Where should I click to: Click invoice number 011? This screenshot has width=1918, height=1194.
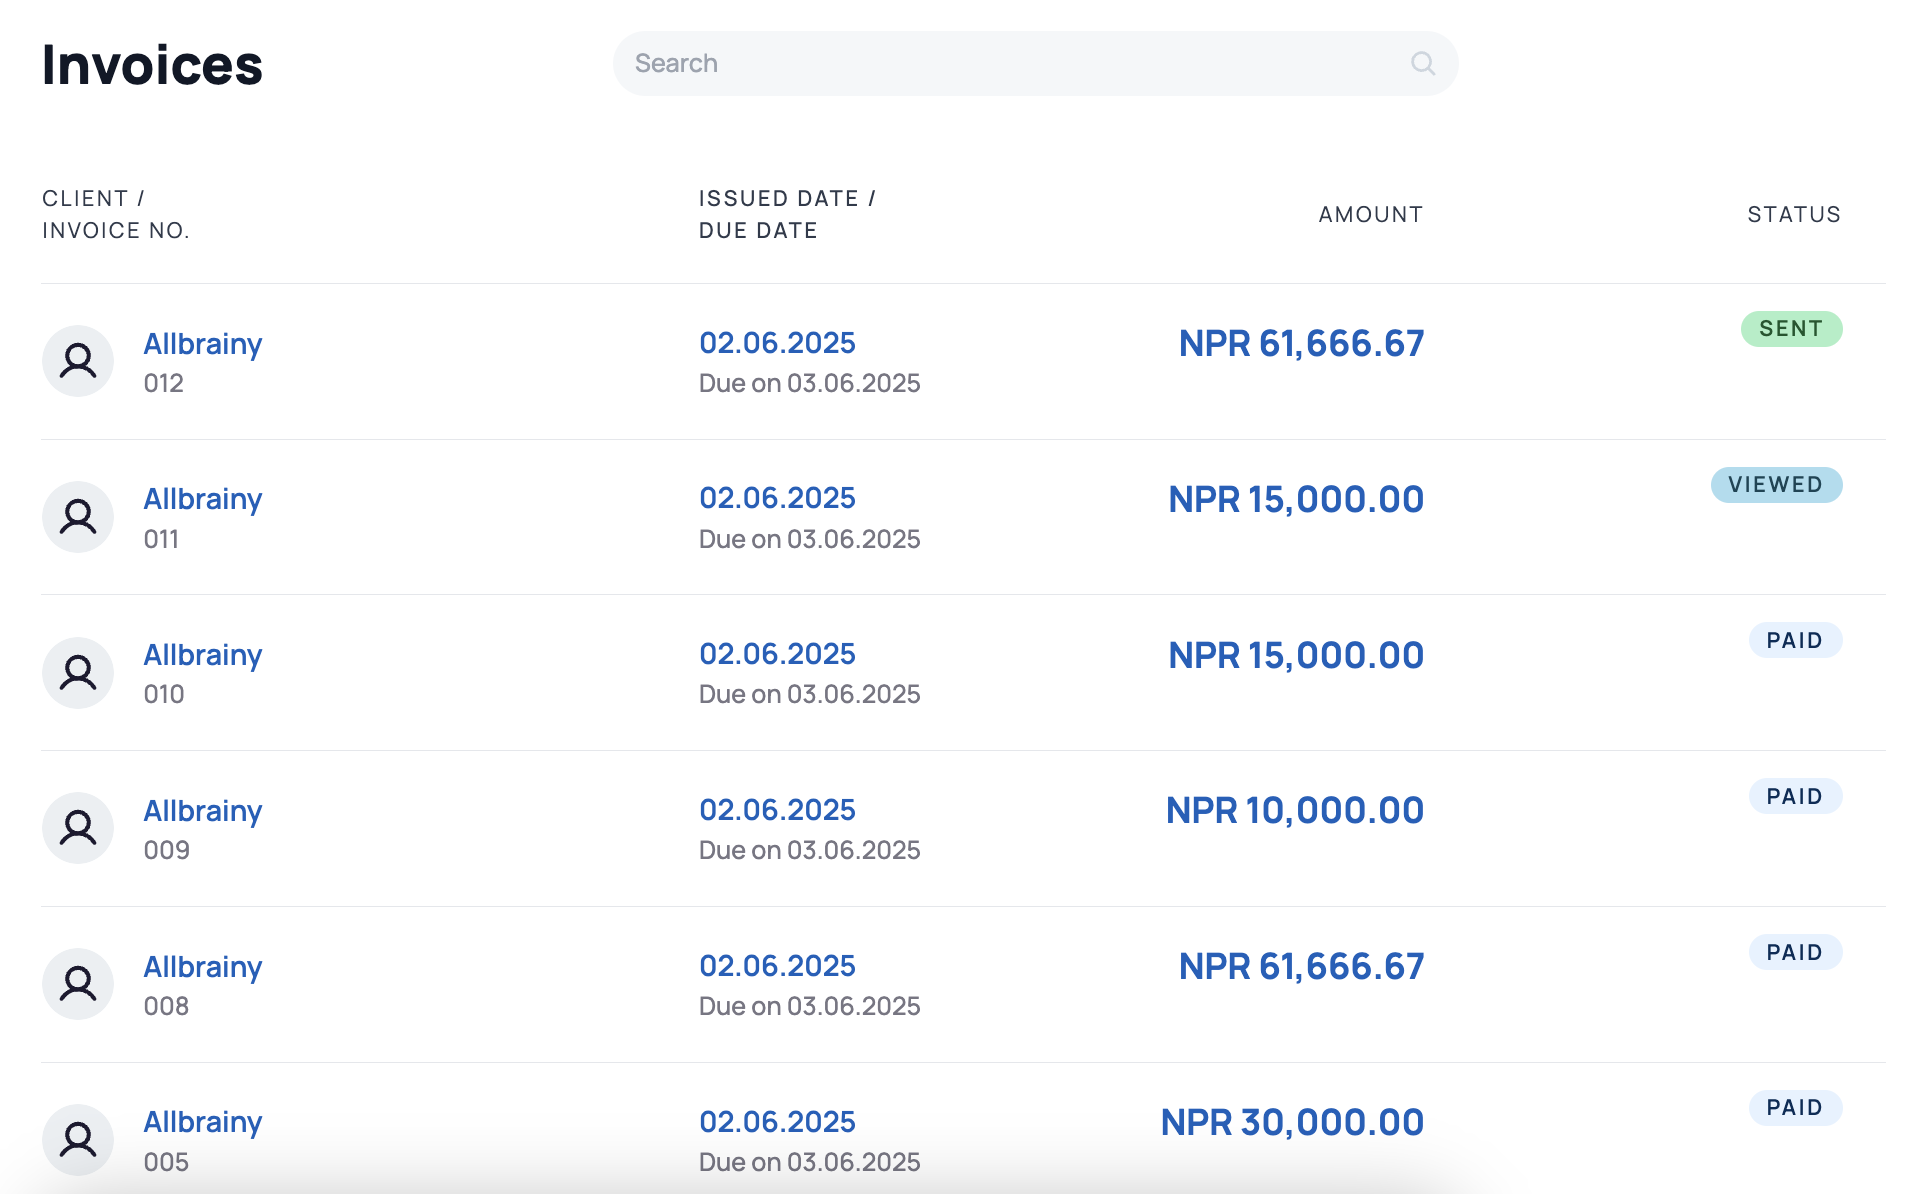(x=161, y=539)
